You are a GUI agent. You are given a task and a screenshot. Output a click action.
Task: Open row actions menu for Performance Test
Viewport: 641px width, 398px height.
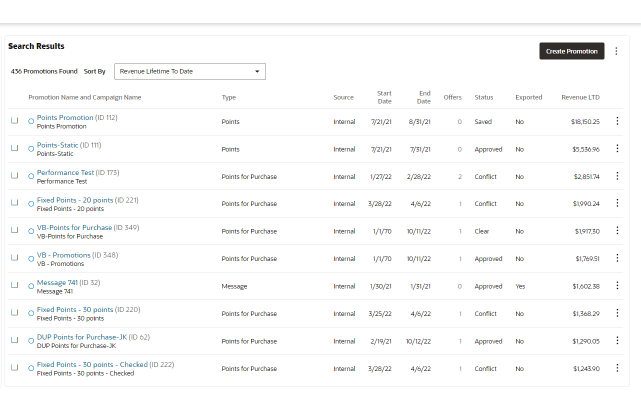pyautogui.click(x=617, y=176)
